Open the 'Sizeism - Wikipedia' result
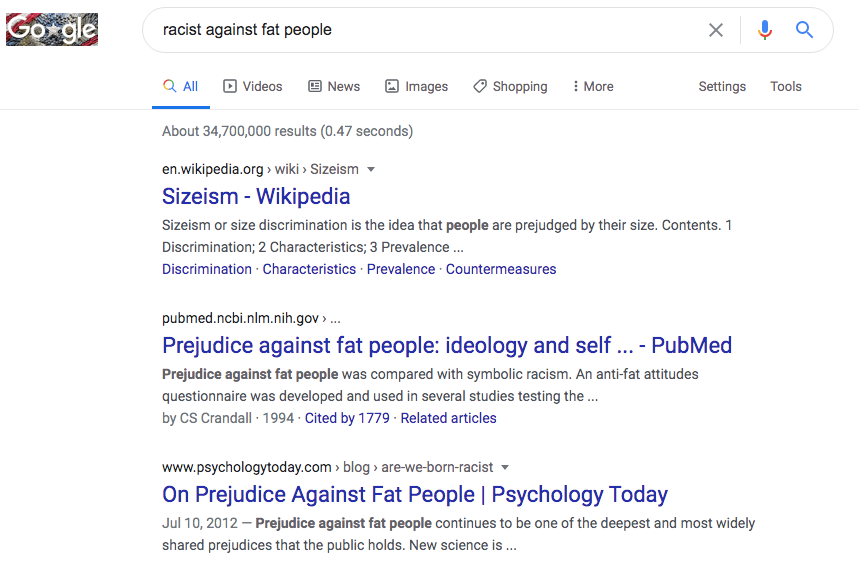Image resolution: width=859 pixels, height=581 pixels. (256, 197)
